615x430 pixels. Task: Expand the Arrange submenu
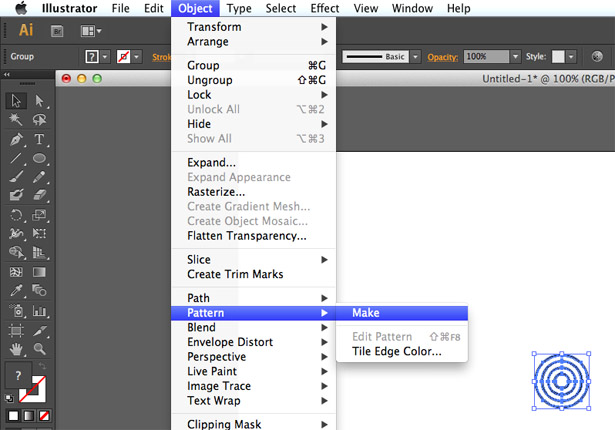(253, 42)
